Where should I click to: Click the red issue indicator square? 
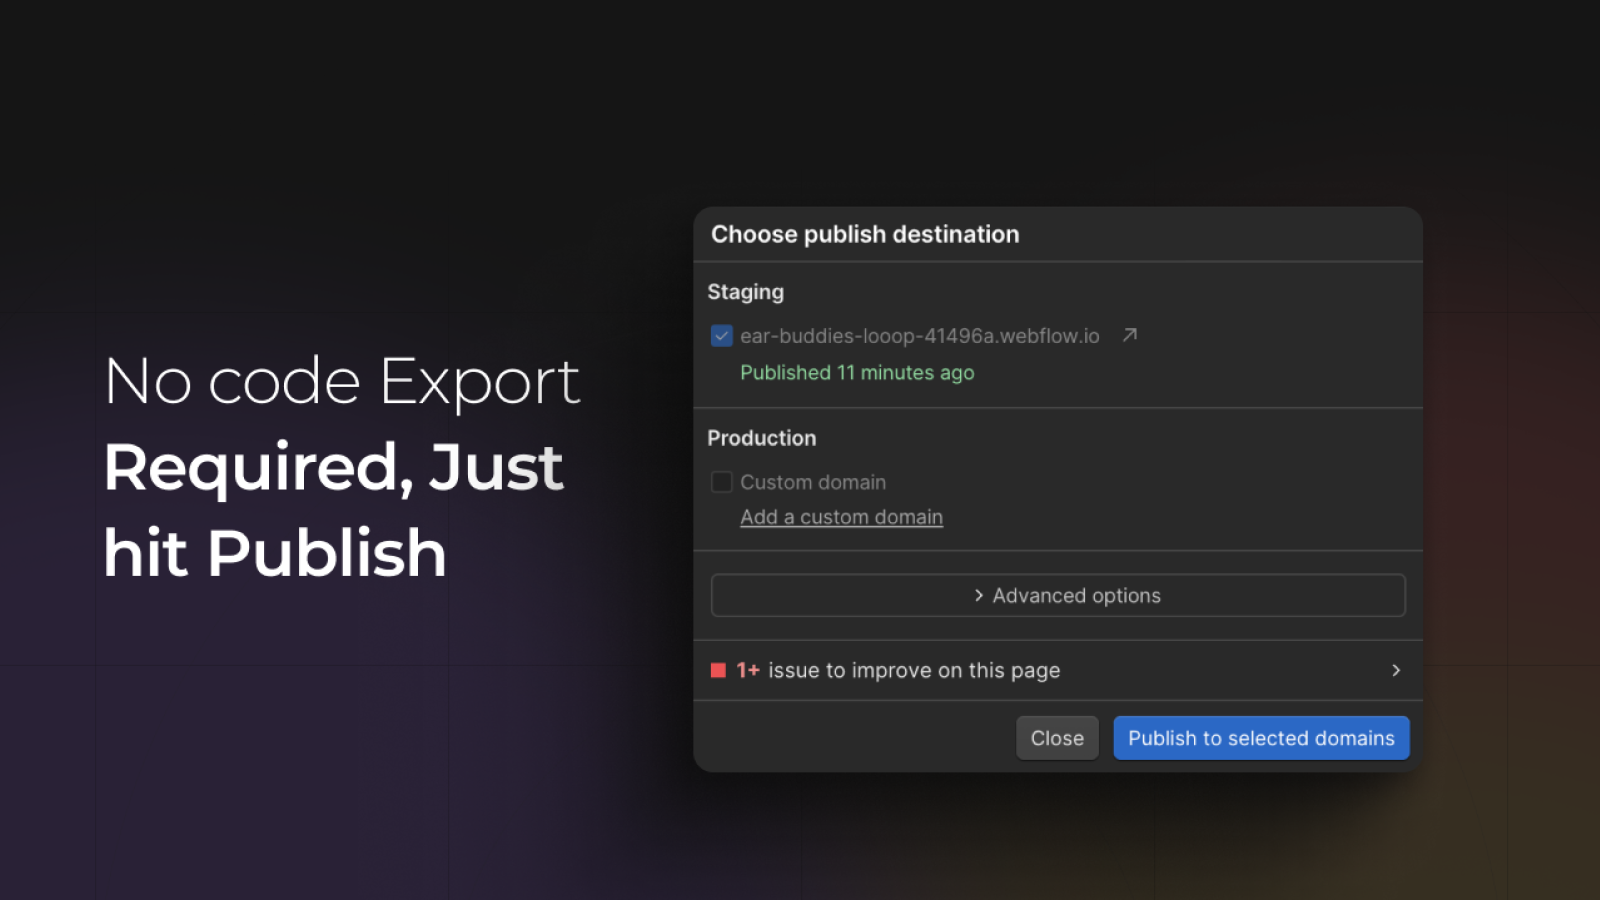pos(718,670)
